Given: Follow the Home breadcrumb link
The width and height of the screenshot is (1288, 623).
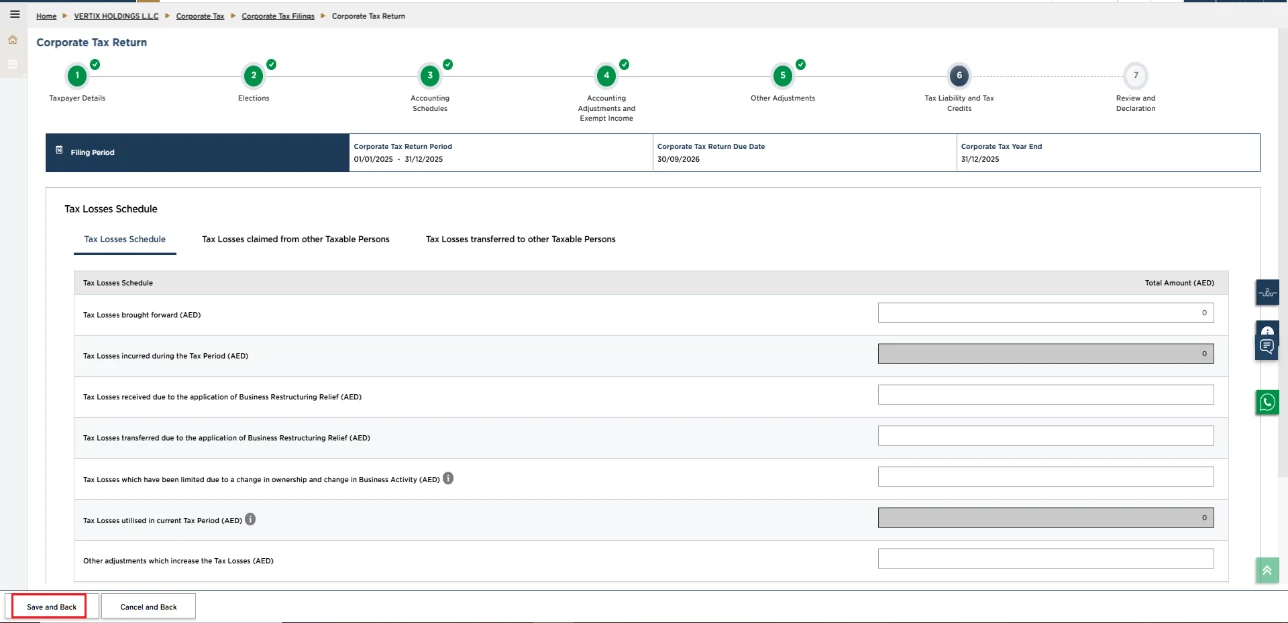Looking at the screenshot, I should pos(46,16).
